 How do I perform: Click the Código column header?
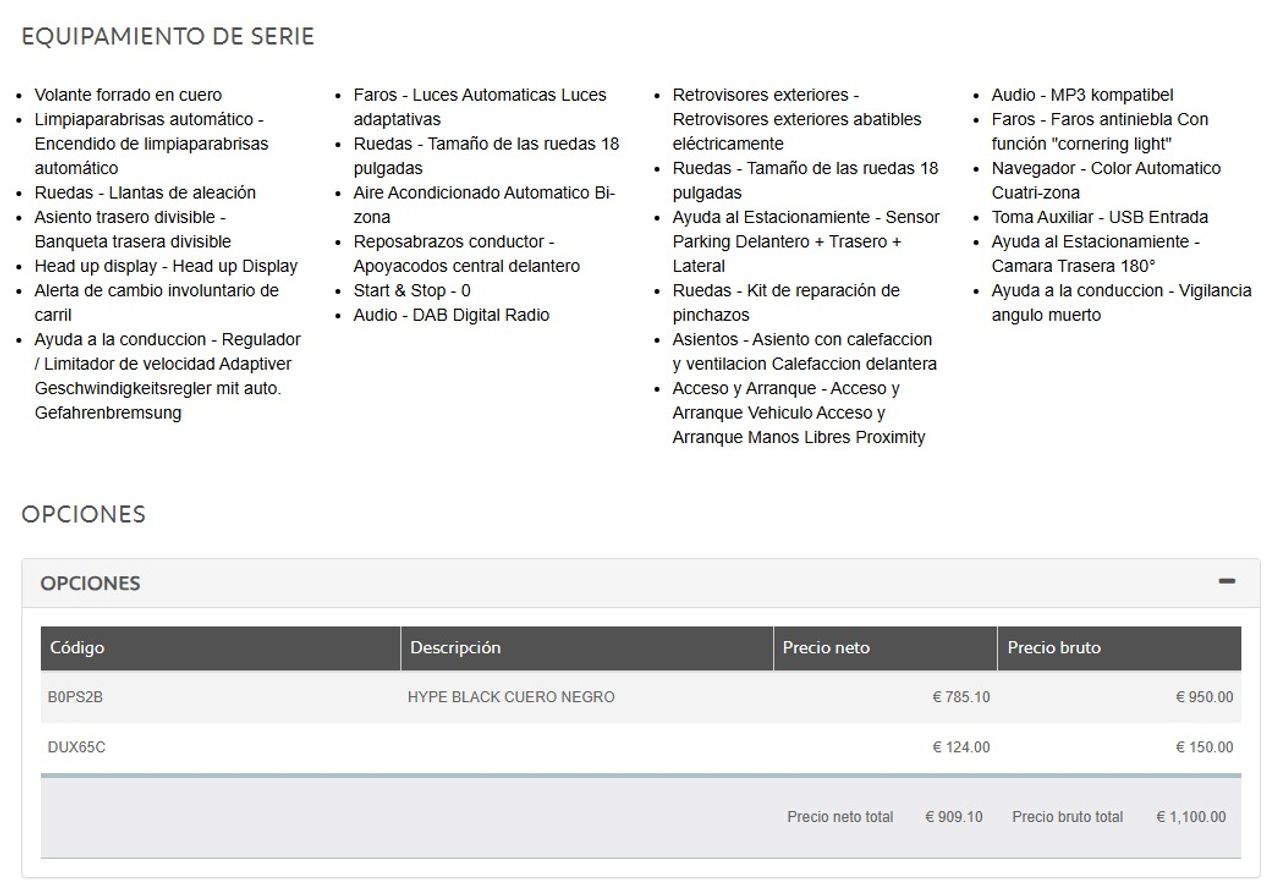77,648
